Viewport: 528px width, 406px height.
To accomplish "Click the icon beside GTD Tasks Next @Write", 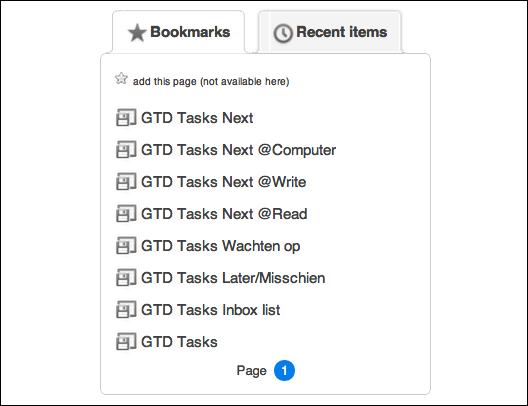I will (x=126, y=181).
